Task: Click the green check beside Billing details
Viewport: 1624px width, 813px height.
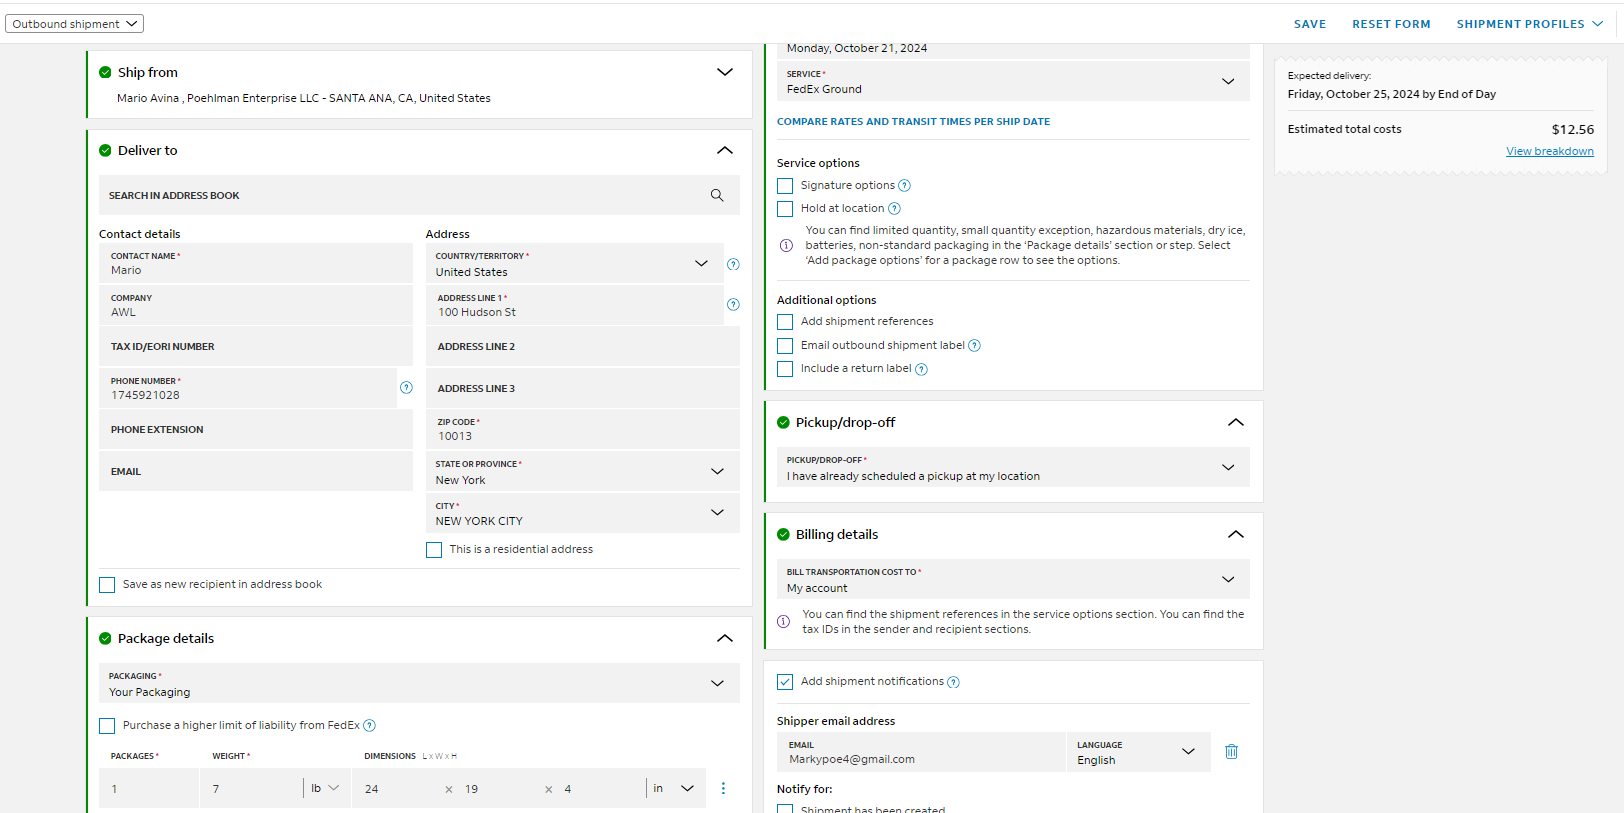Action: click(783, 534)
